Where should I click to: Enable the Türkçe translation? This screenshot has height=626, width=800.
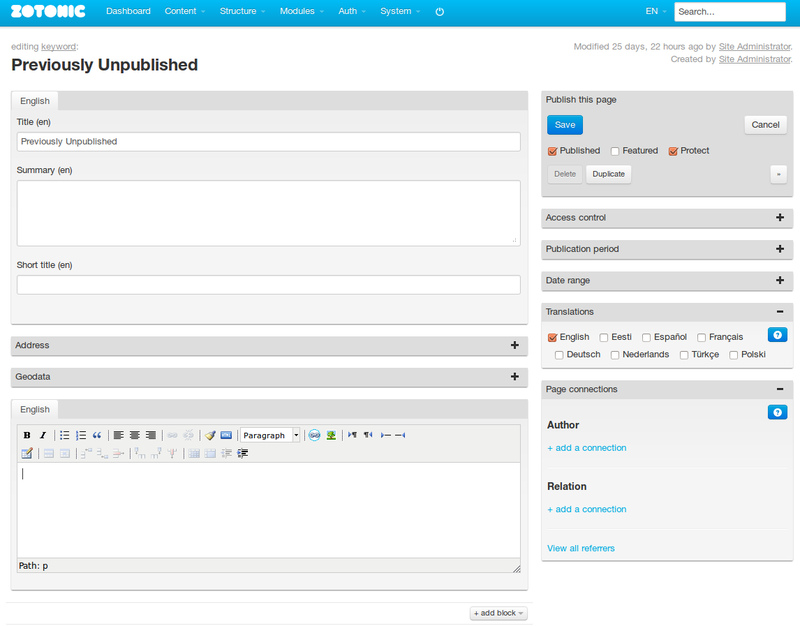(684, 355)
